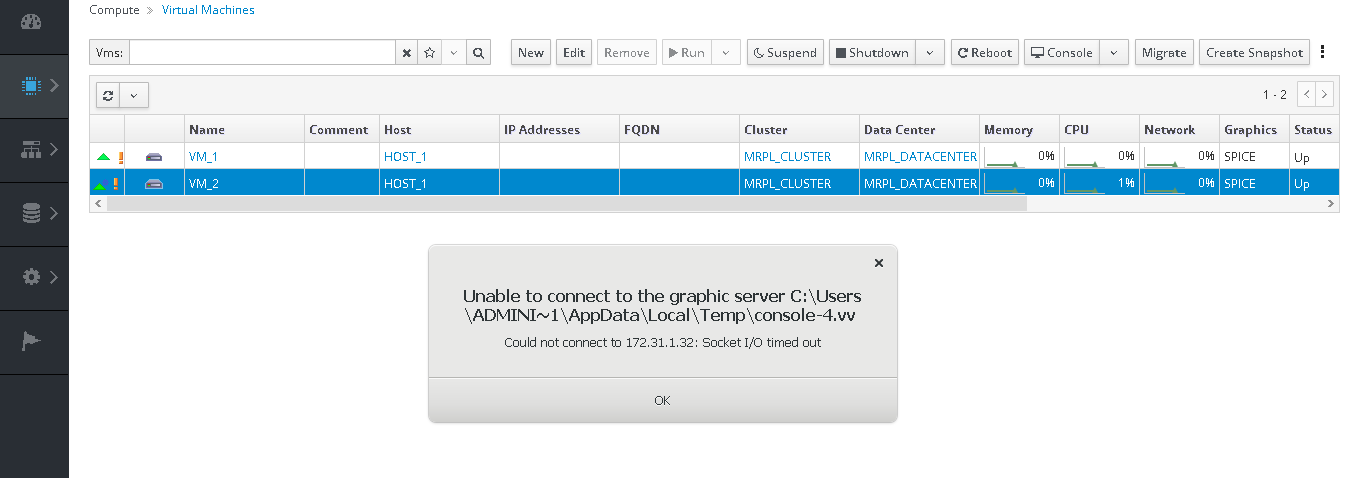Click the Virtual Machines breadcrumb

pos(208,10)
